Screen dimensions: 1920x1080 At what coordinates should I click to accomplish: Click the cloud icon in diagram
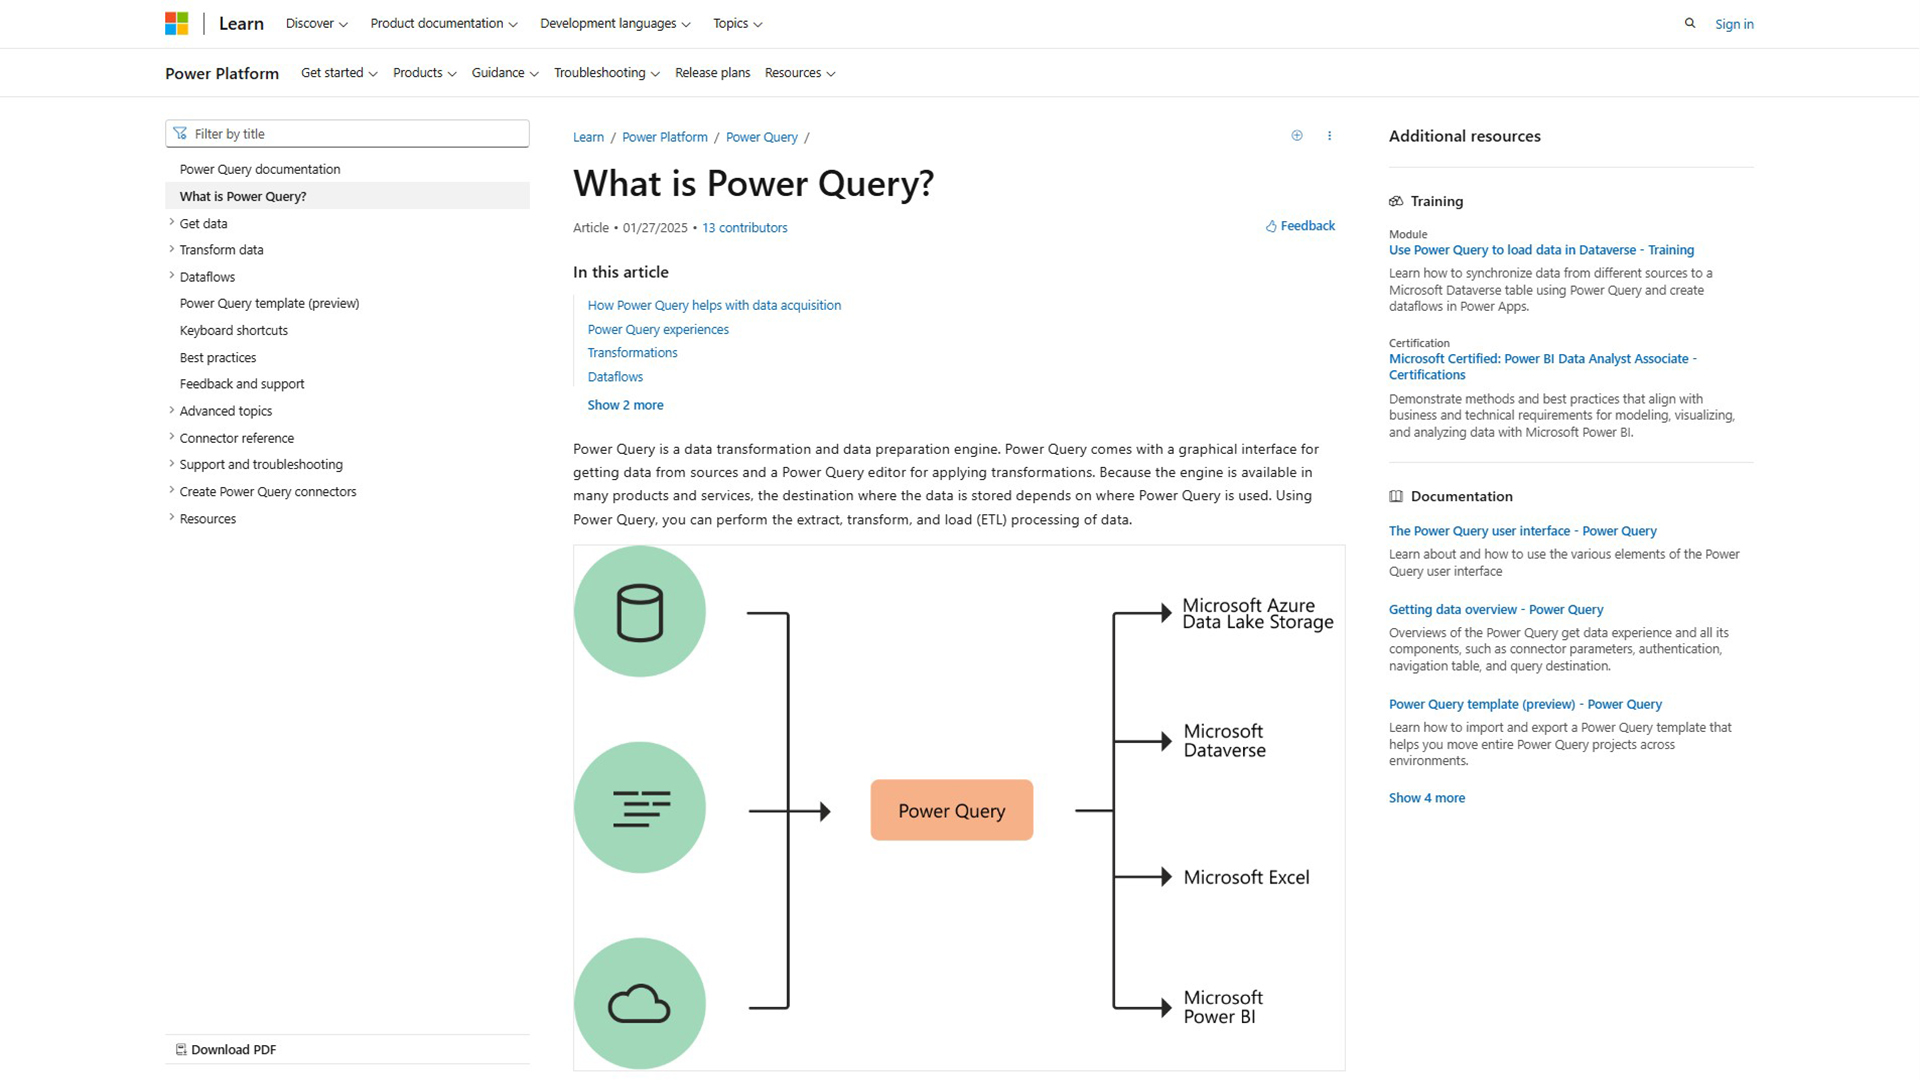coord(639,1004)
